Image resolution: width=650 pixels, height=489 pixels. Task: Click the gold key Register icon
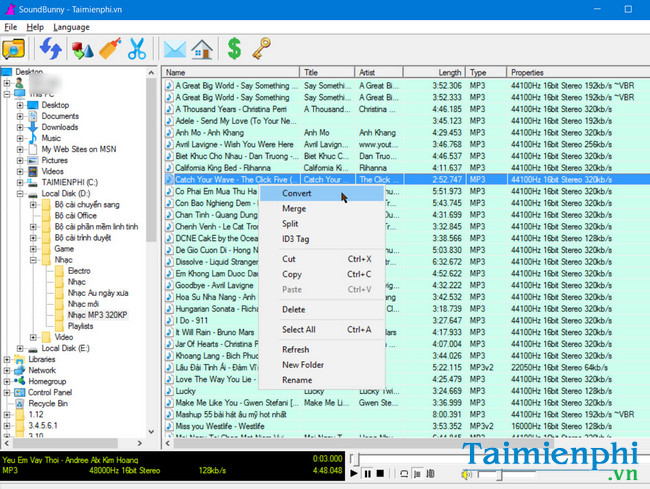tap(262, 48)
